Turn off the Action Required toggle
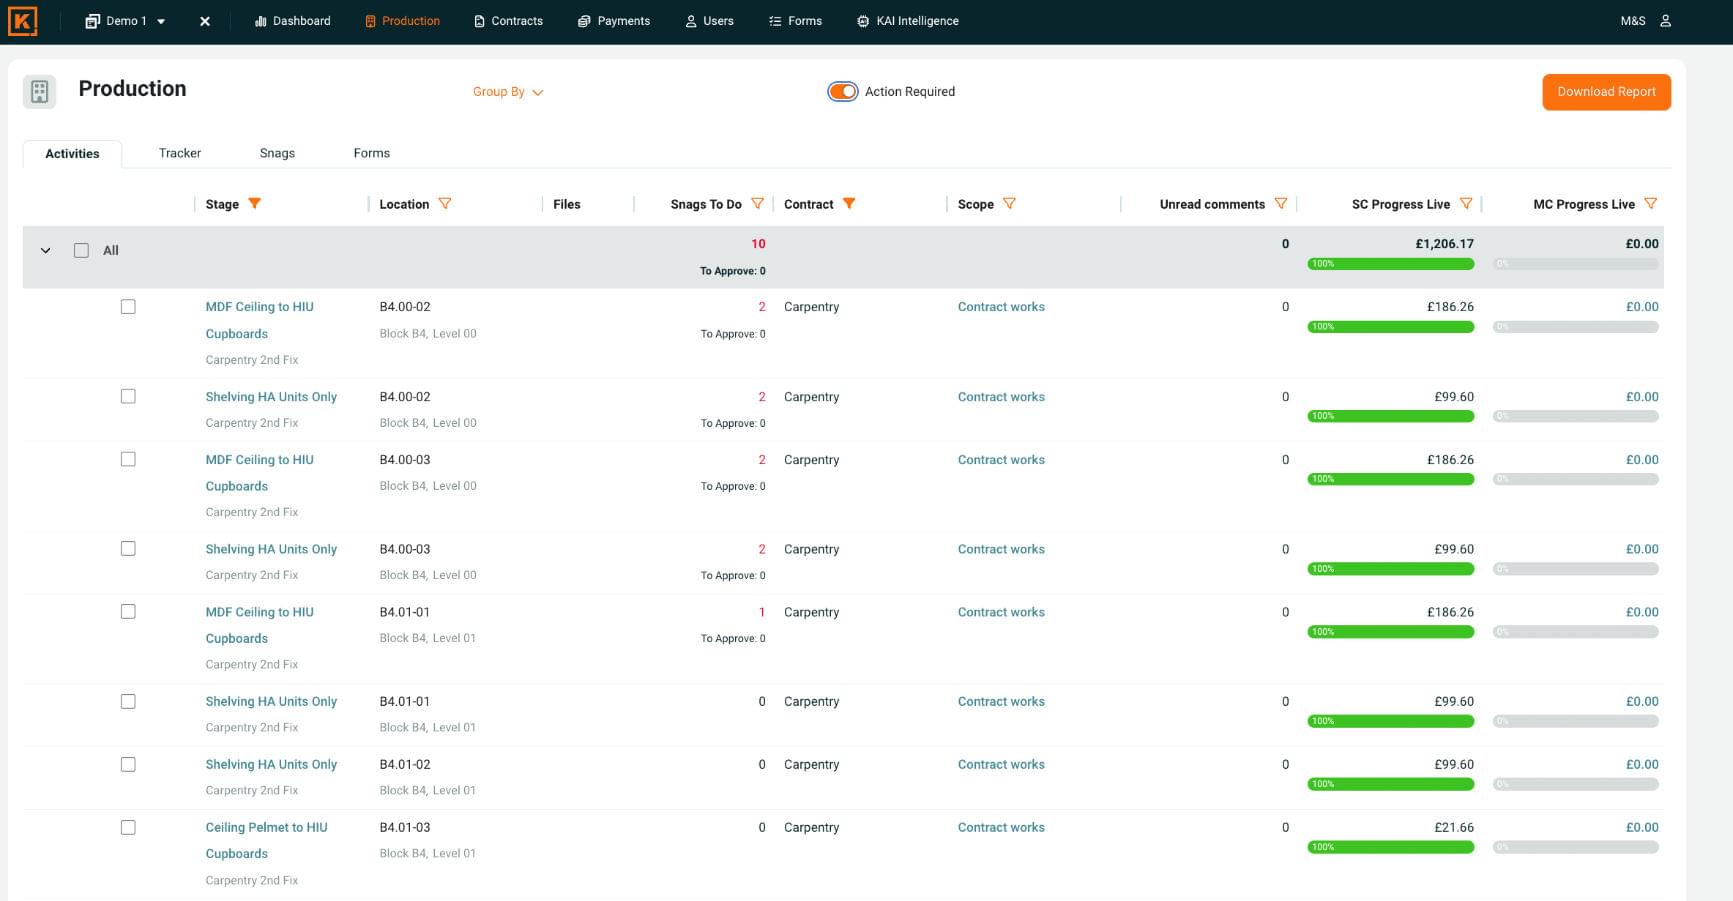This screenshot has width=1733, height=901. [x=842, y=92]
